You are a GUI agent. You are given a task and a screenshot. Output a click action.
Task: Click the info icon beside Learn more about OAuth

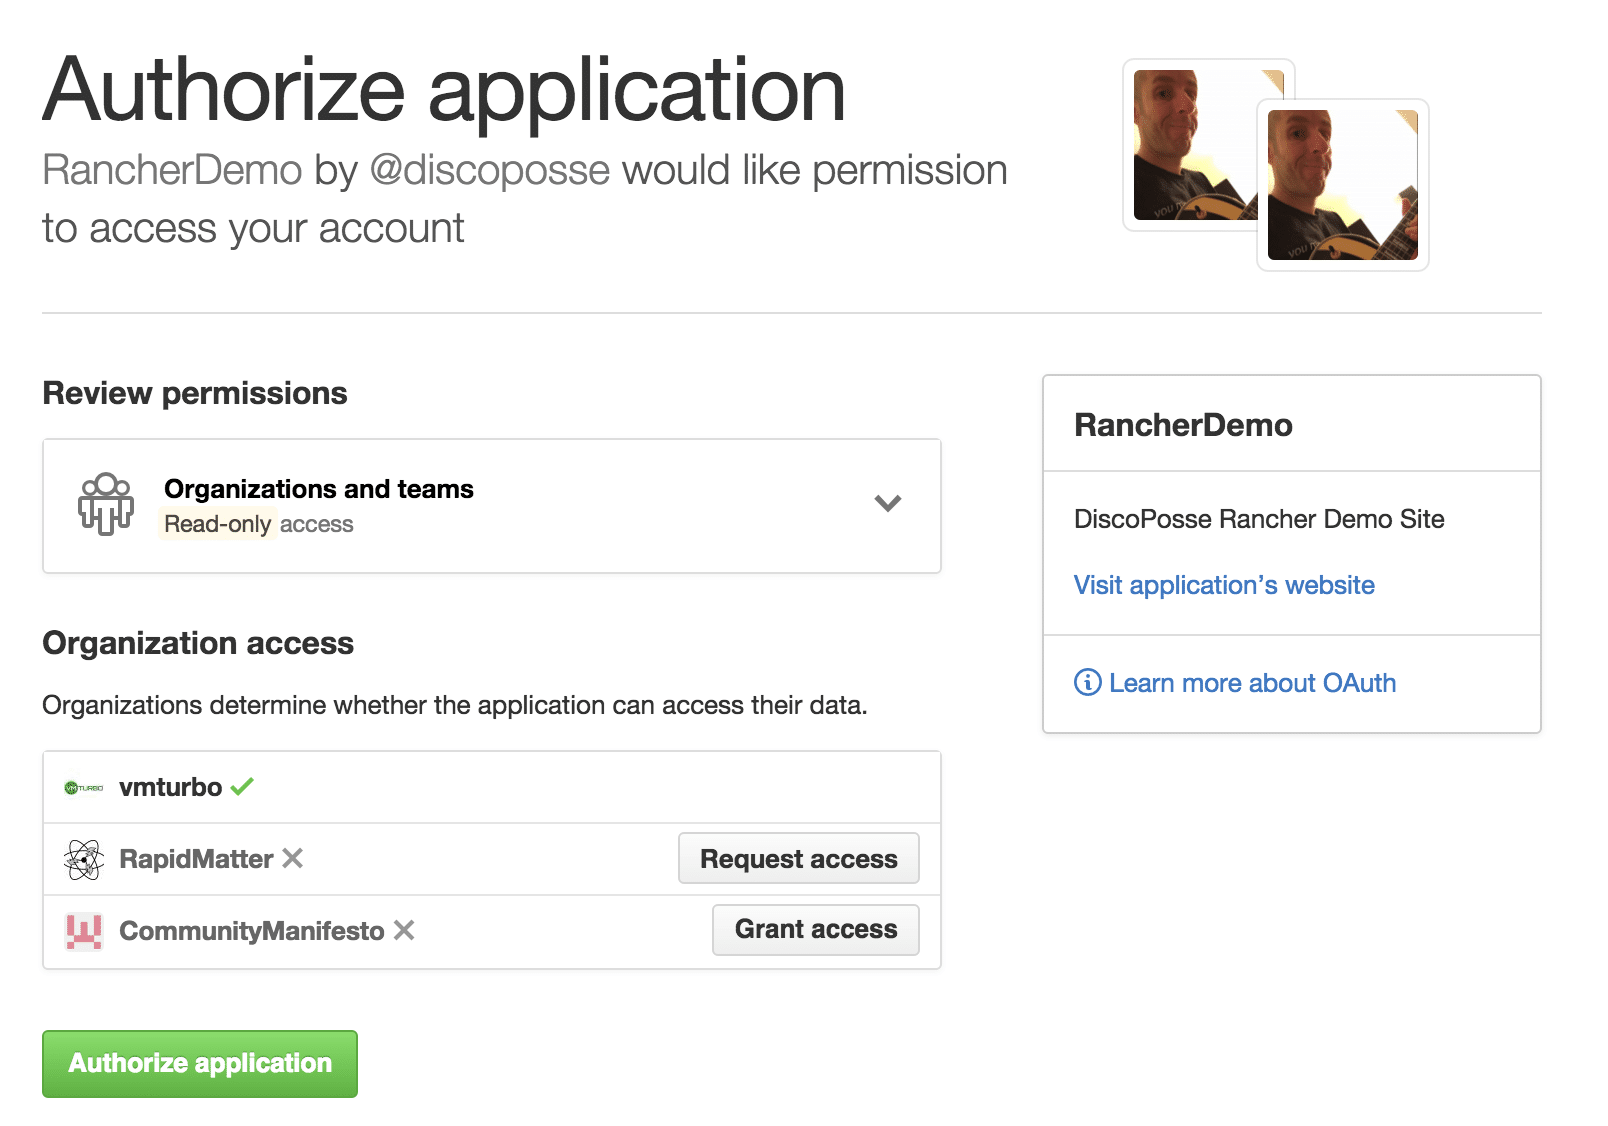[x=1087, y=682]
